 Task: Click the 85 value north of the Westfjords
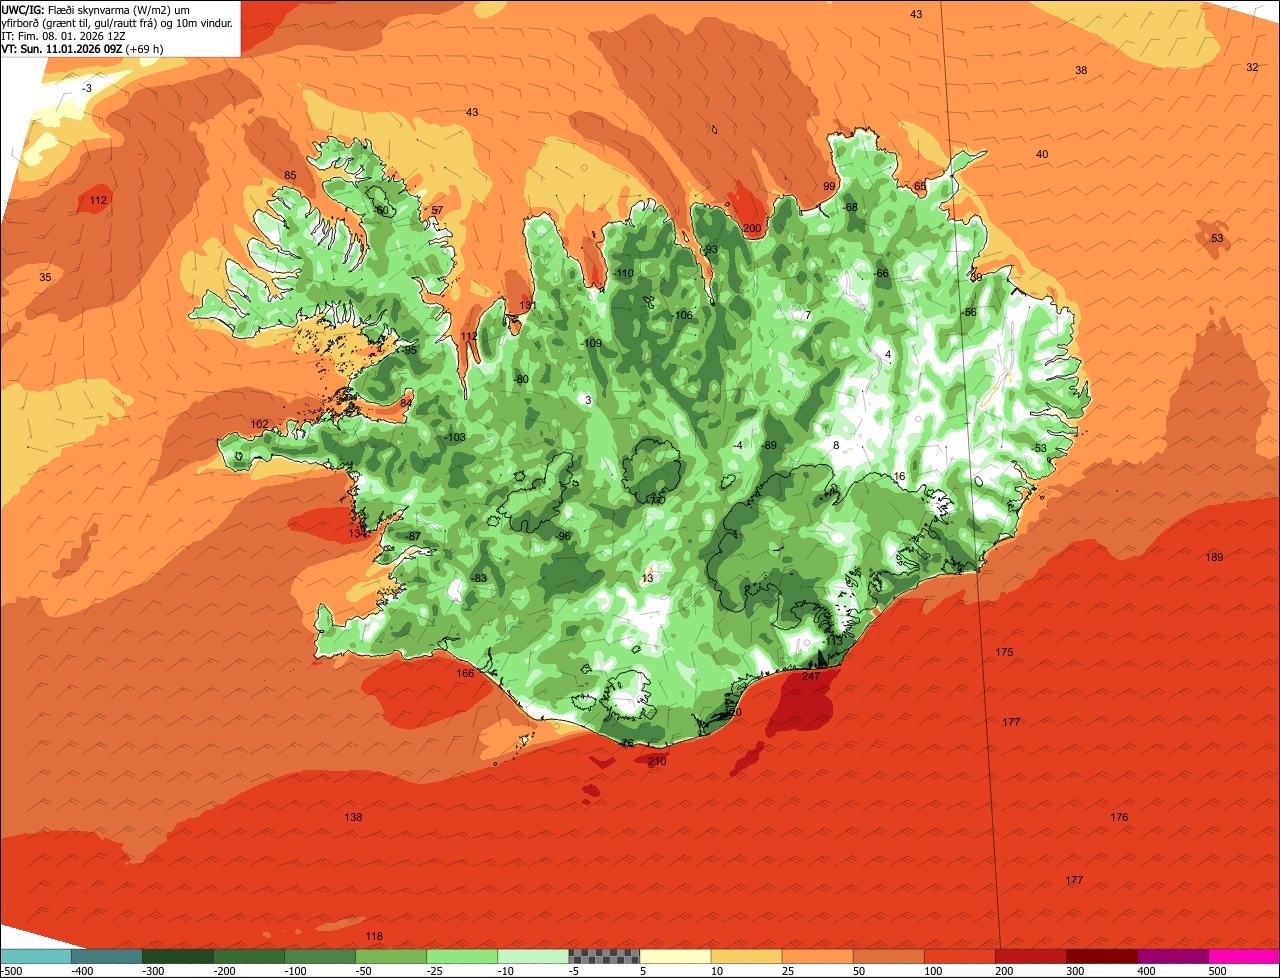tap(290, 175)
